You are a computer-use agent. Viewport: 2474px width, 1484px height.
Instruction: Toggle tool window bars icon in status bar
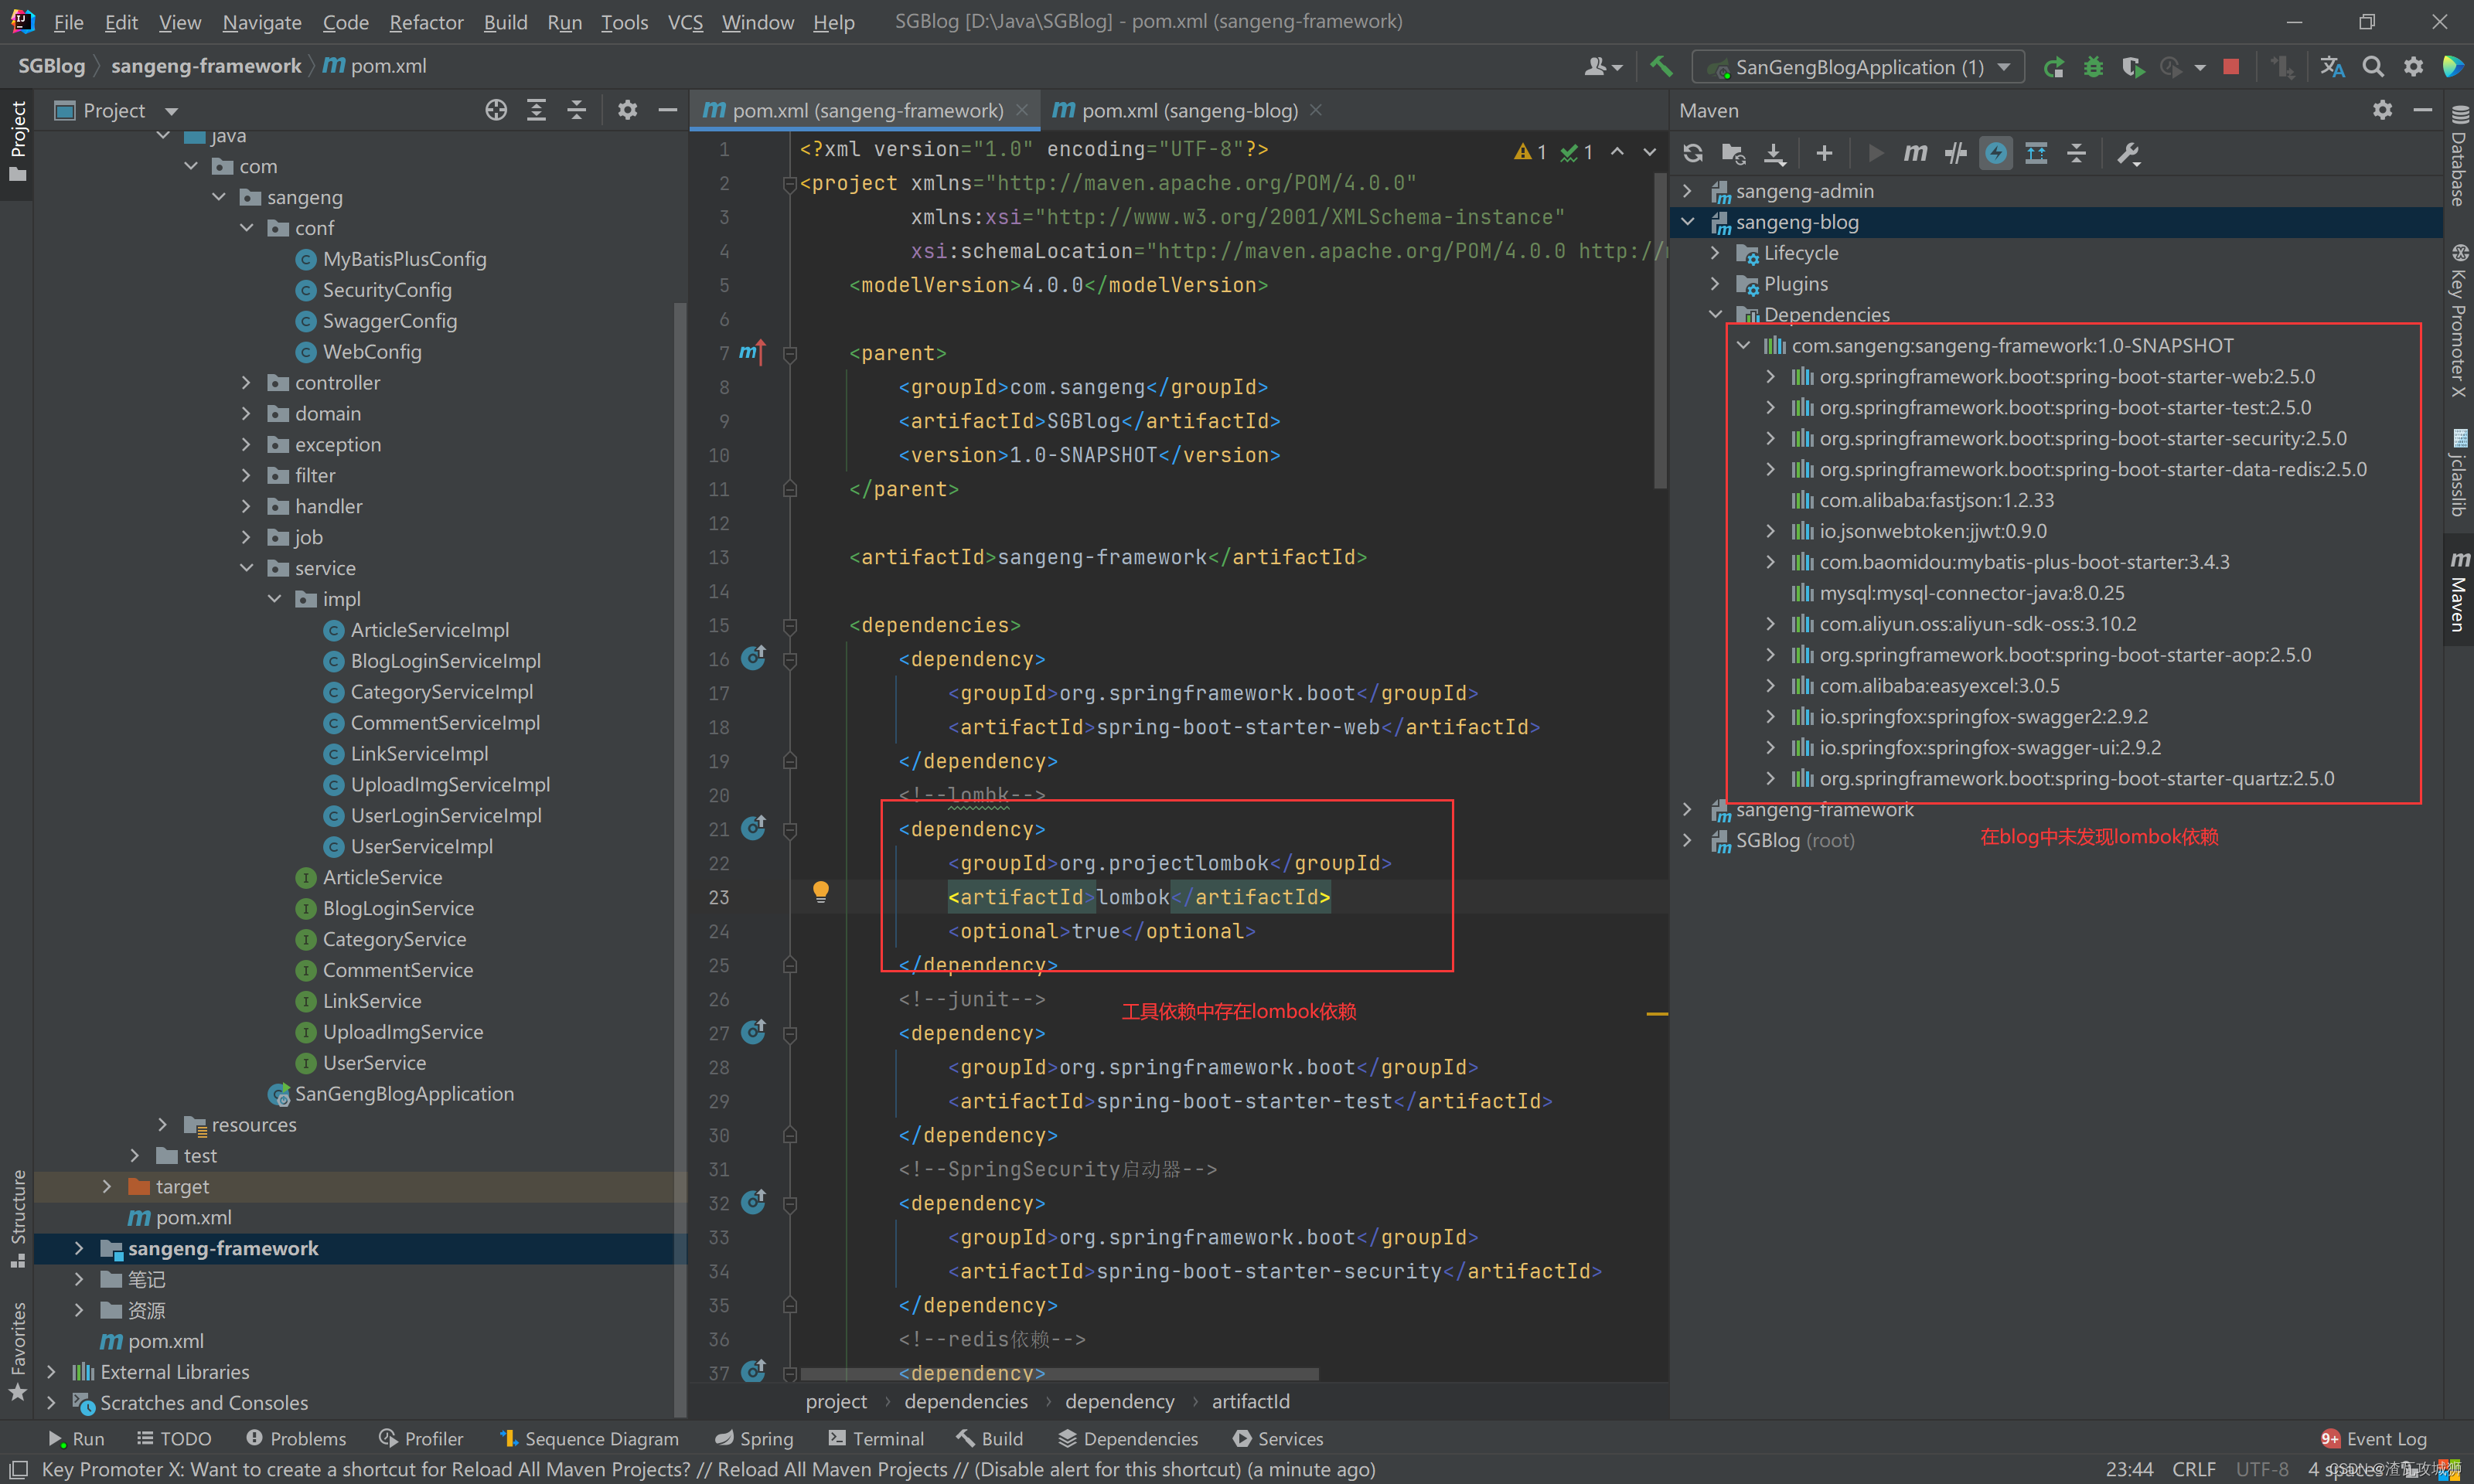(17, 1469)
